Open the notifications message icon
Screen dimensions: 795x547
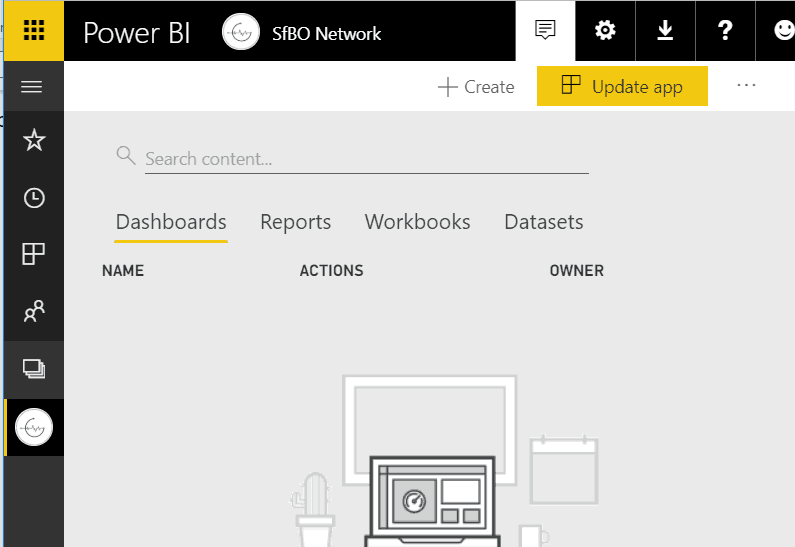click(x=545, y=31)
